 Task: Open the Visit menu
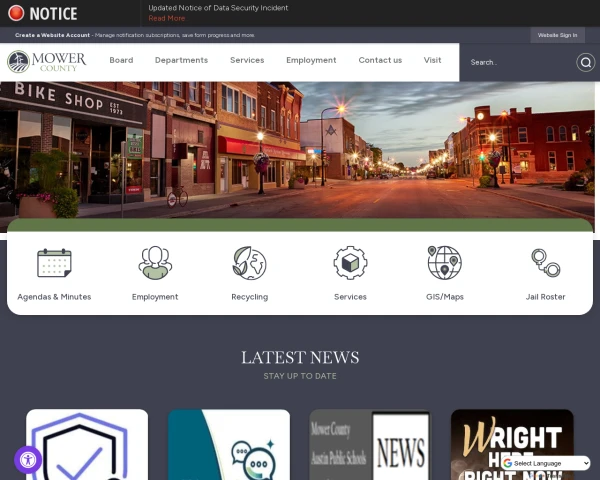(432, 60)
